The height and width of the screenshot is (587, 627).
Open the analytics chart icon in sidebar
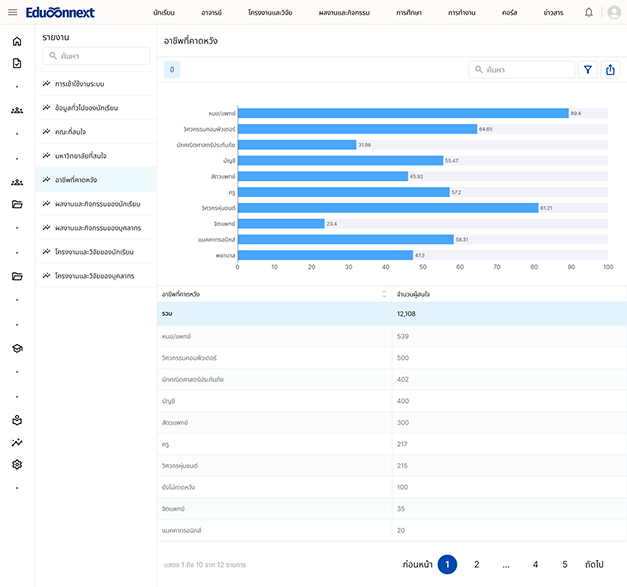[17, 442]
